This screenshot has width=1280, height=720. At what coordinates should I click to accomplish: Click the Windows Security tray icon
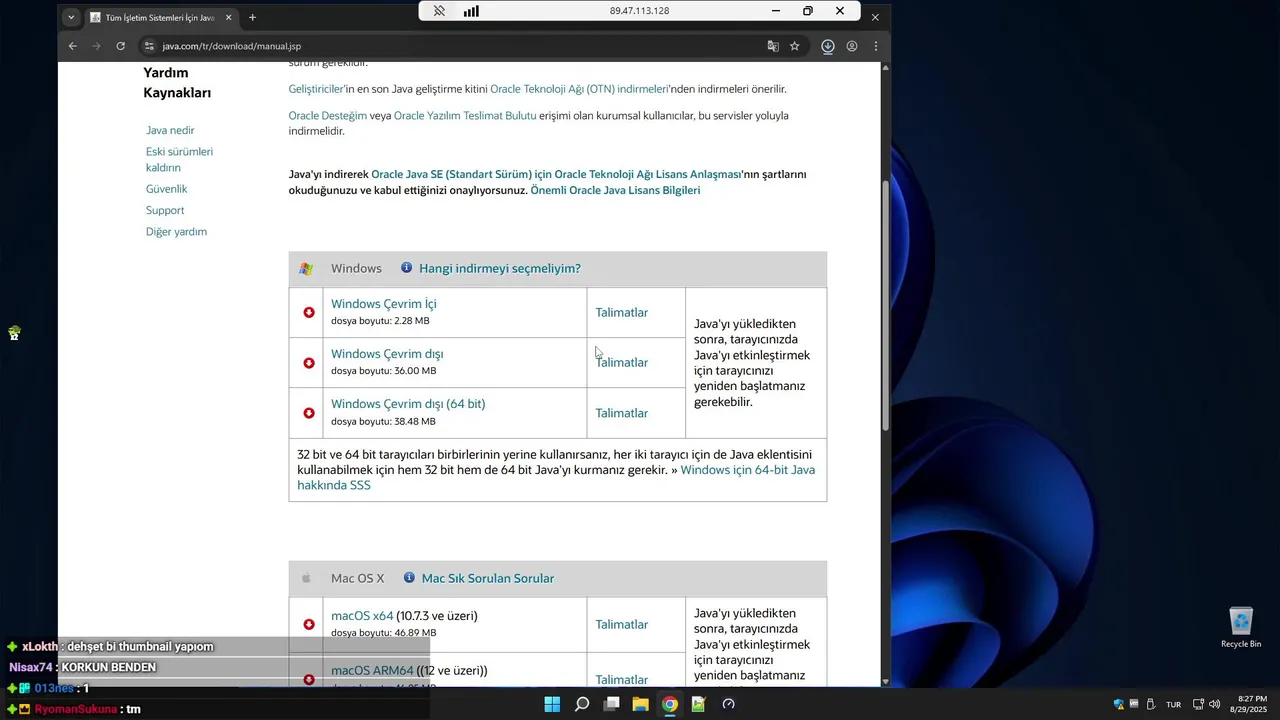pos(1119,704)
